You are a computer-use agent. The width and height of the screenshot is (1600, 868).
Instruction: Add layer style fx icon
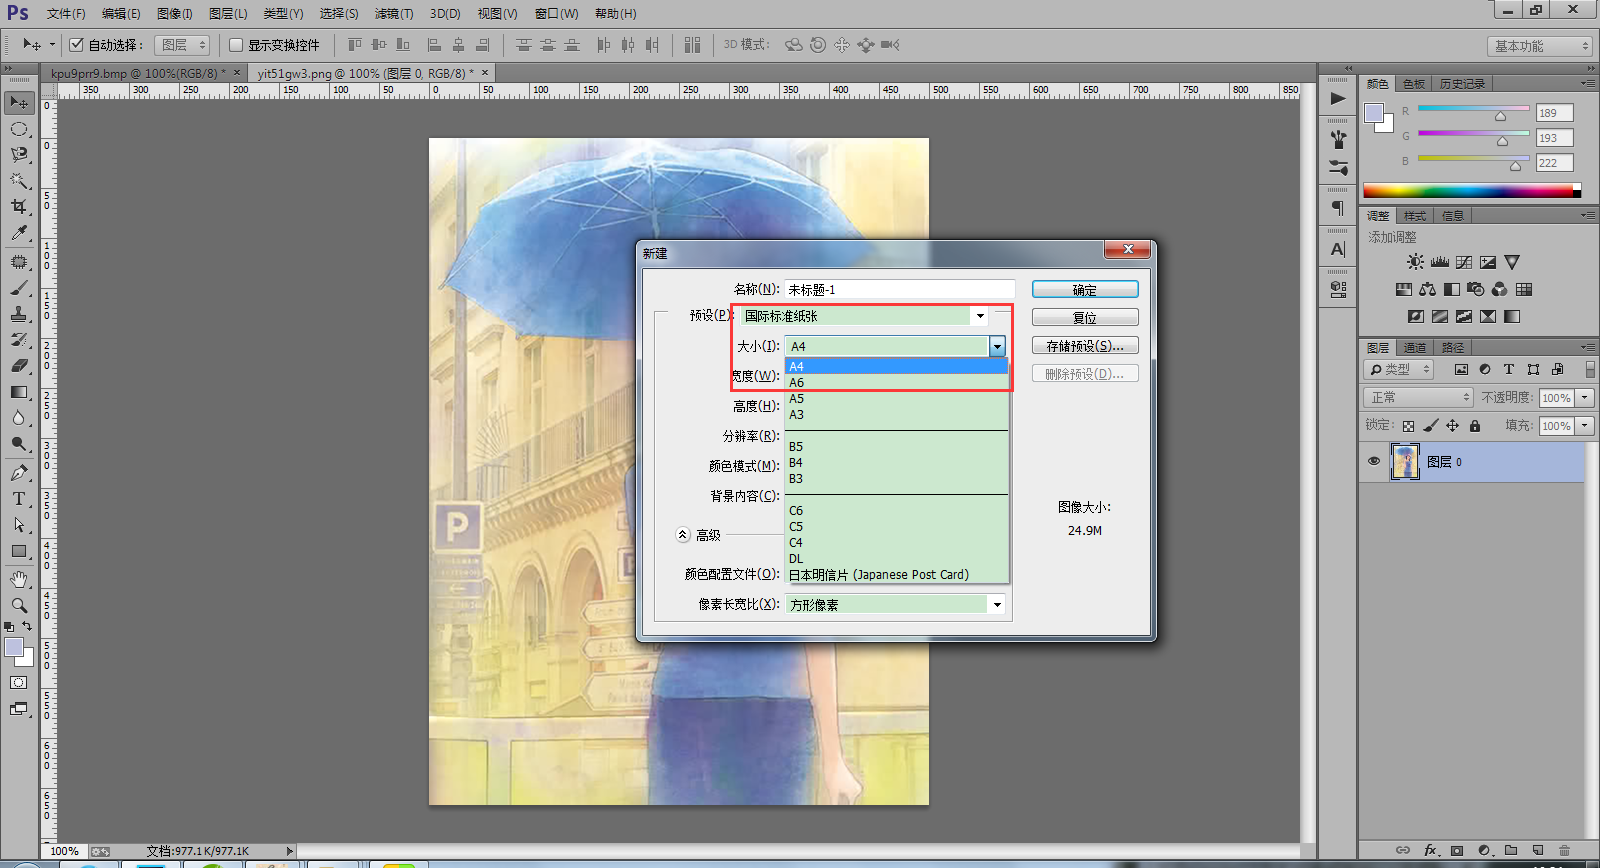click(x=1431, y=850)
